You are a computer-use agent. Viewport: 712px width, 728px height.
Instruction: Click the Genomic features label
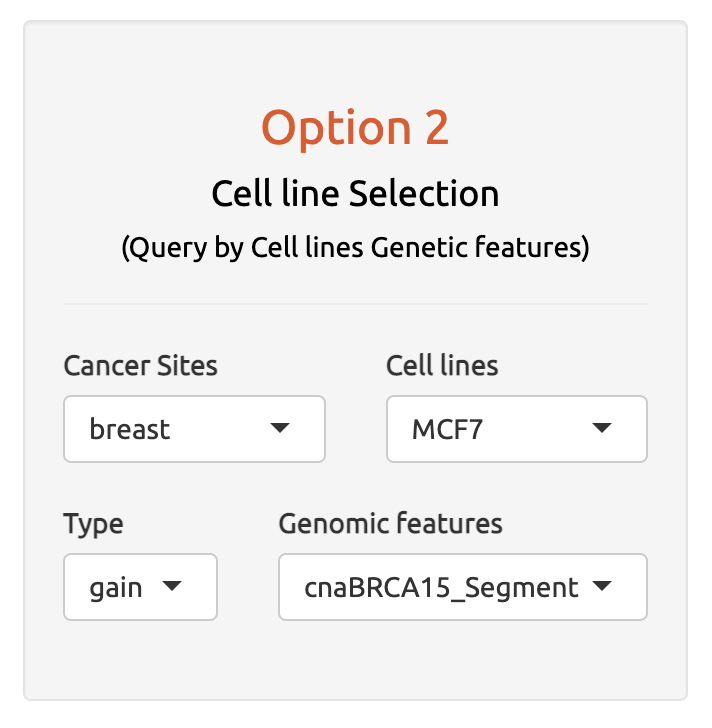click(x=390, y=524)
